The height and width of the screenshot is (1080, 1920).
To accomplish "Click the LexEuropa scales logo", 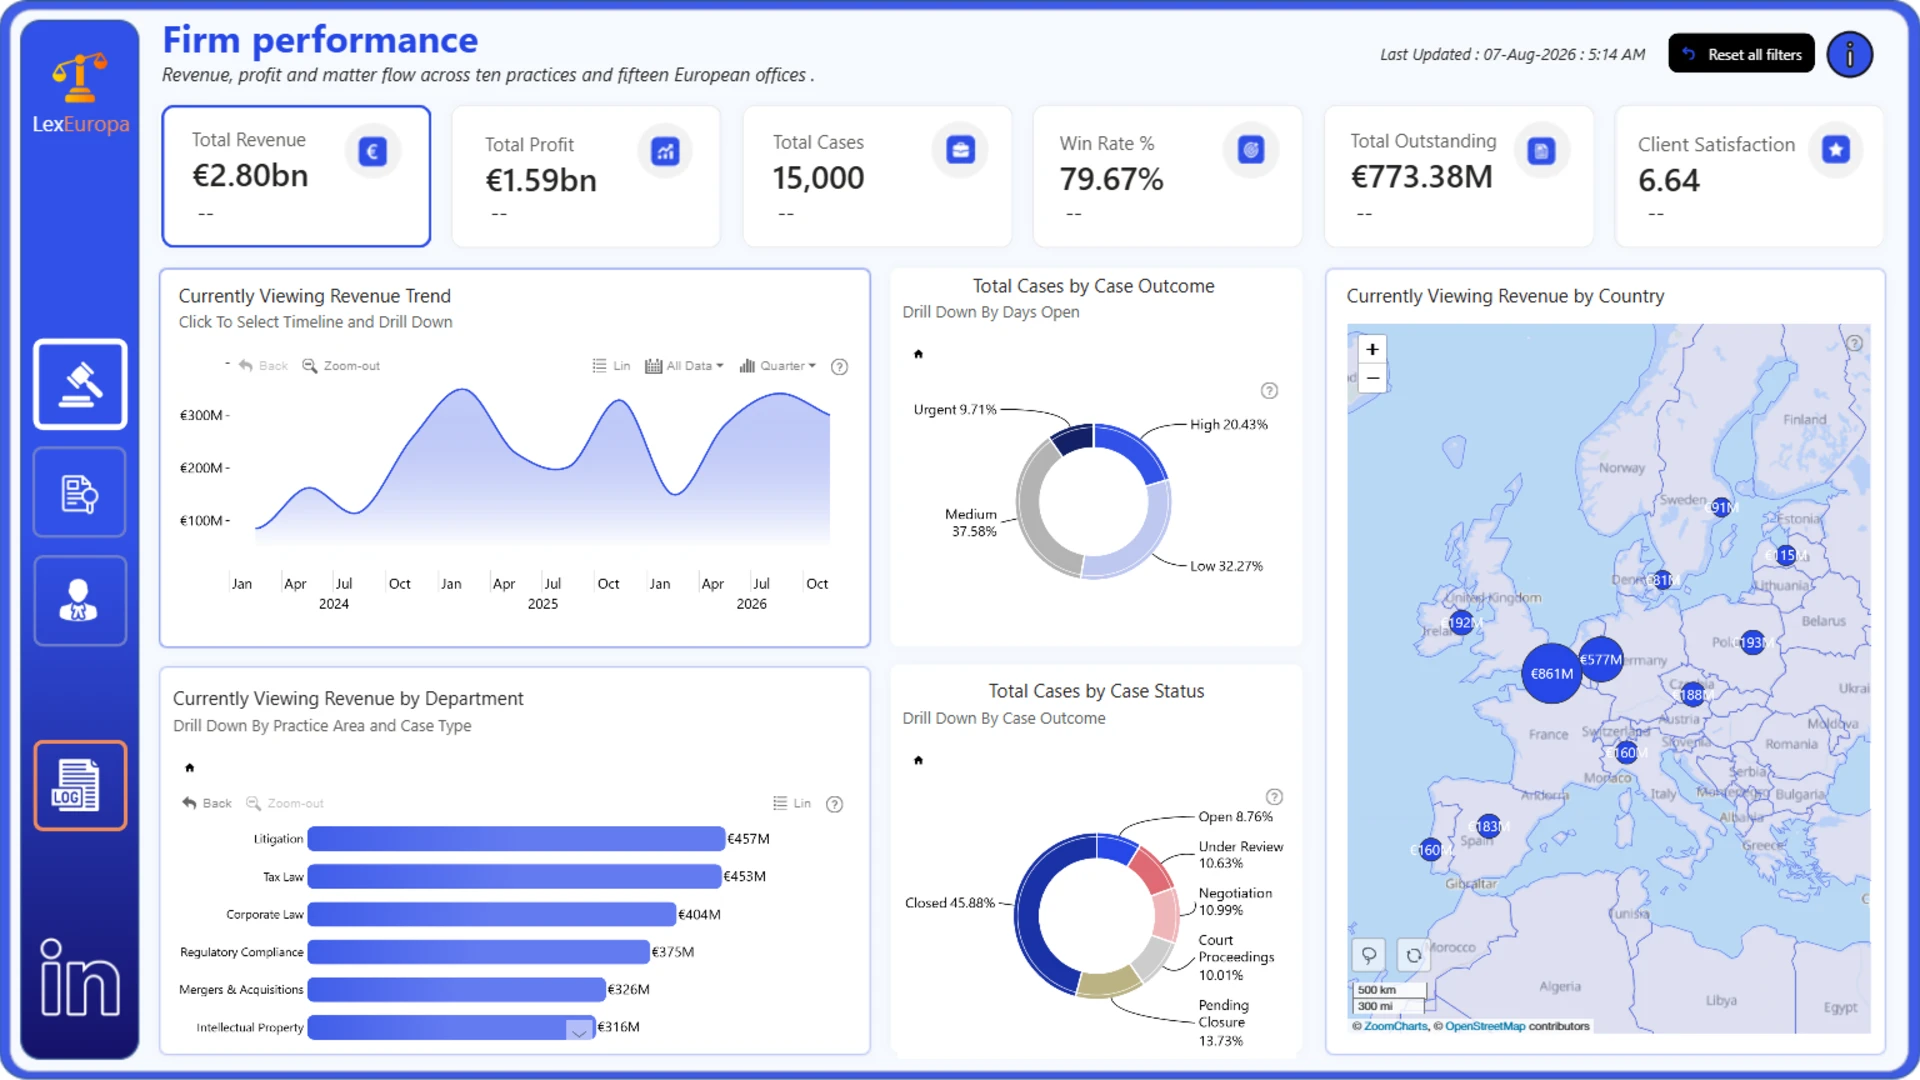I will click(x=80, y=78).
